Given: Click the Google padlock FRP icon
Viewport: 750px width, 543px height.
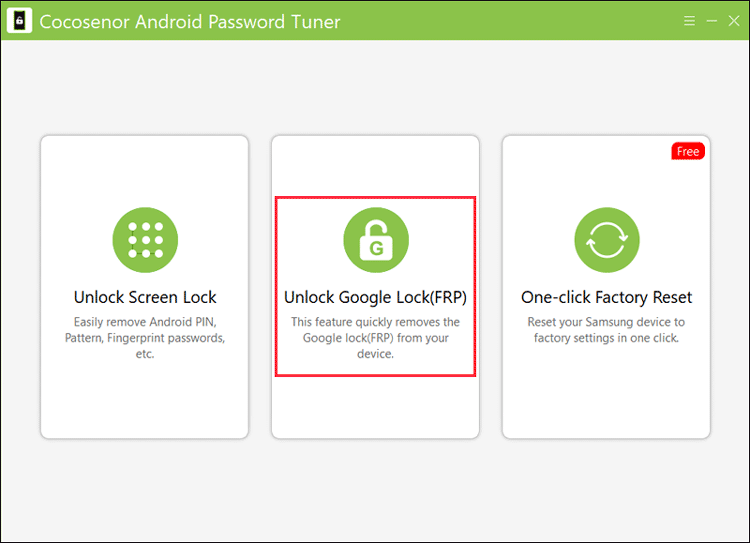Looking at the screenshot, I should click(x=376, y=240).
